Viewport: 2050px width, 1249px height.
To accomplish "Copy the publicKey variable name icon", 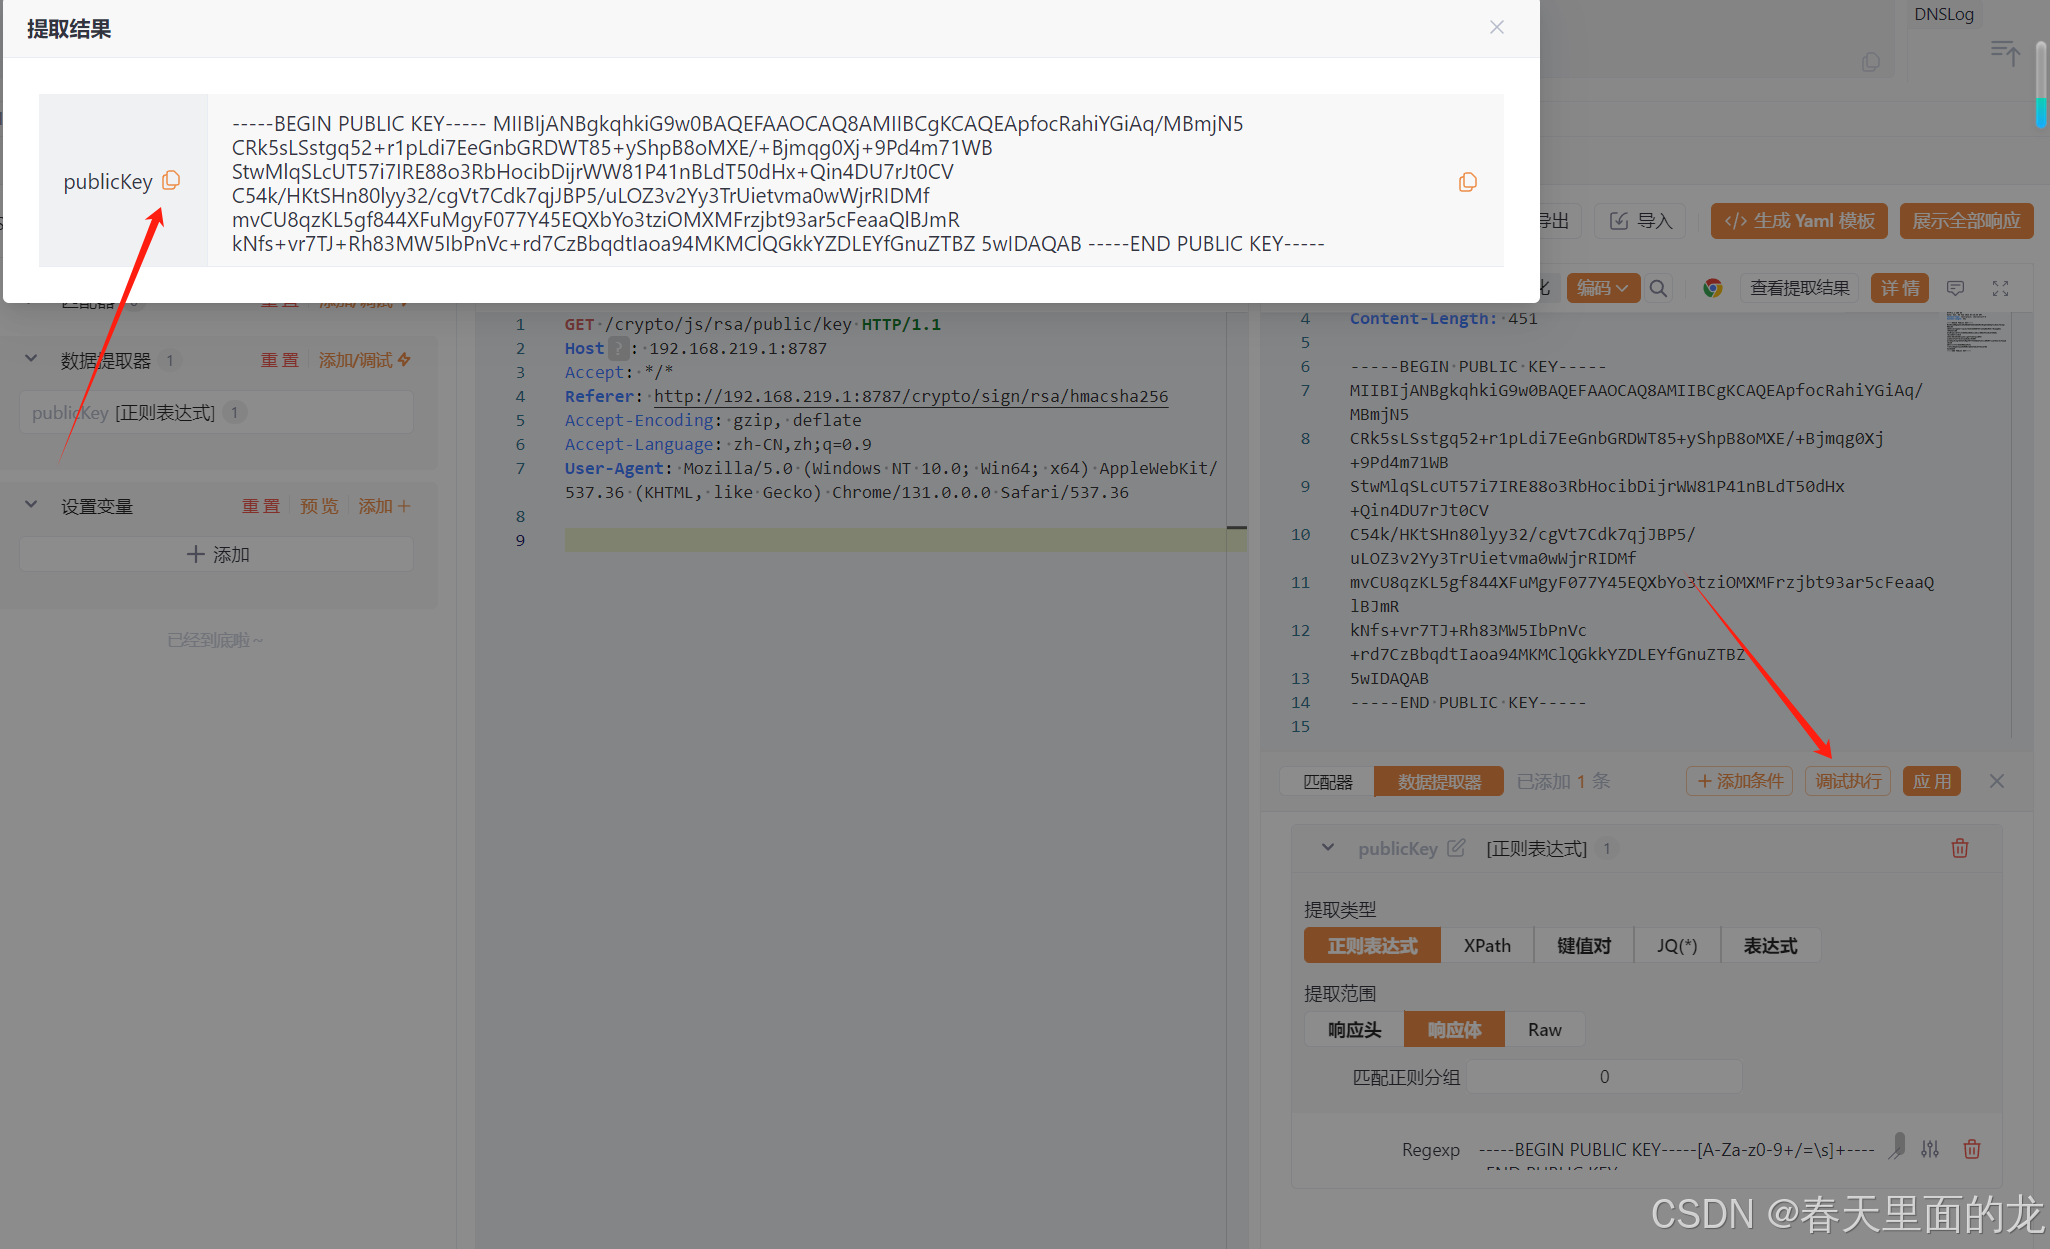I will 171,180.
